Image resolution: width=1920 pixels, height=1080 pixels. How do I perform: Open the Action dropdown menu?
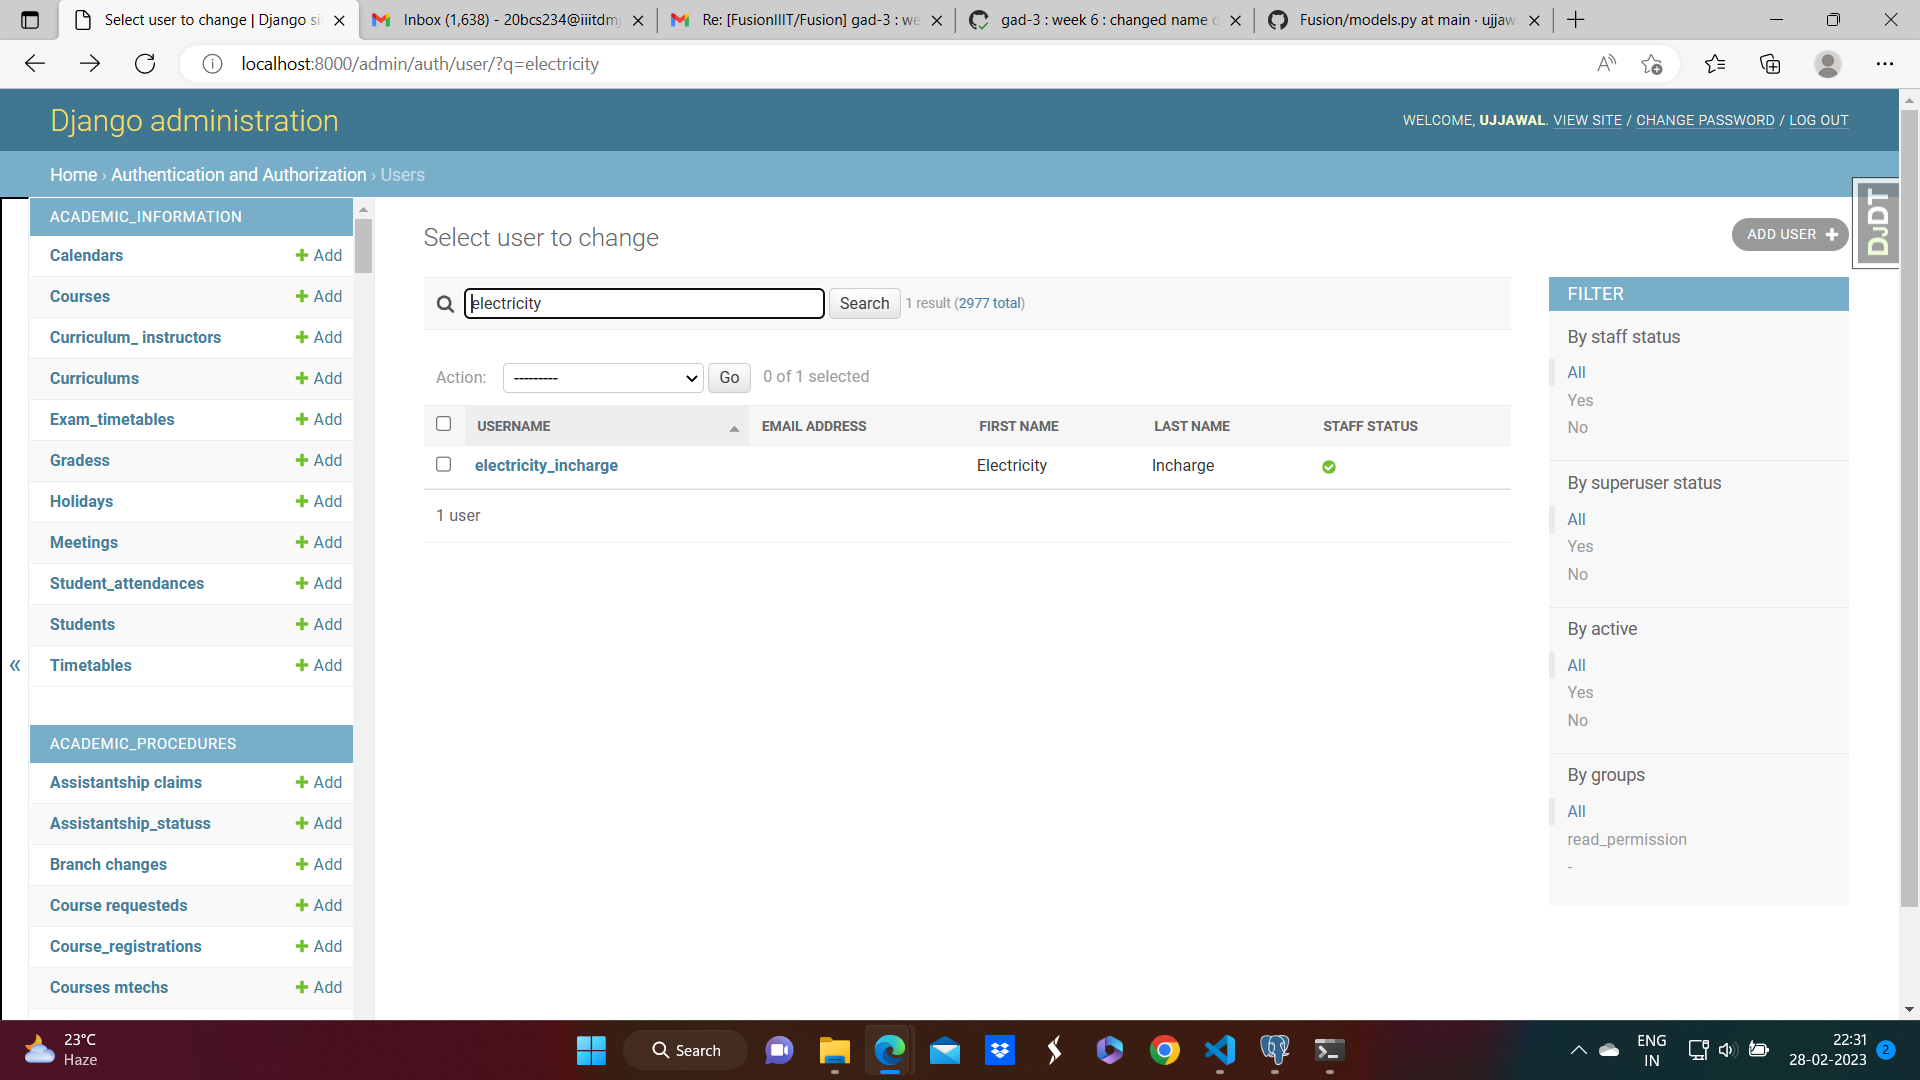pyautogui.click(x=603, y=378)
